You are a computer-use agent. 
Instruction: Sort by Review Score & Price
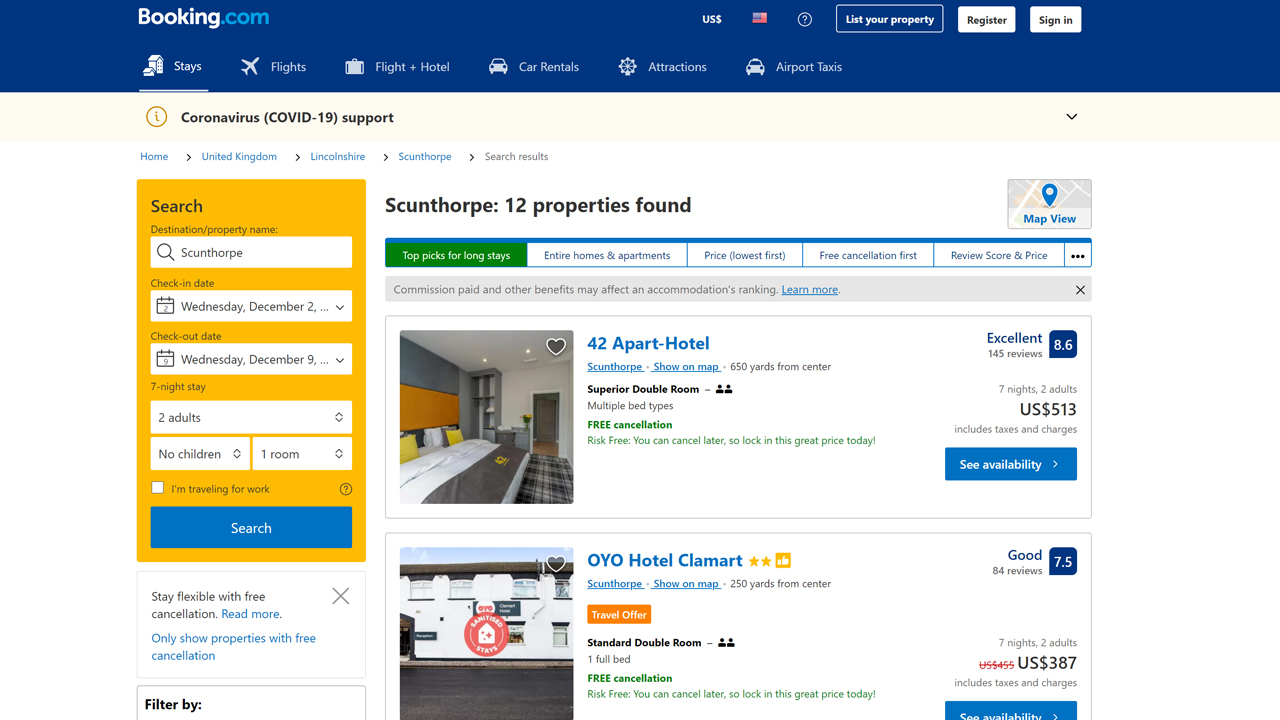999,255
